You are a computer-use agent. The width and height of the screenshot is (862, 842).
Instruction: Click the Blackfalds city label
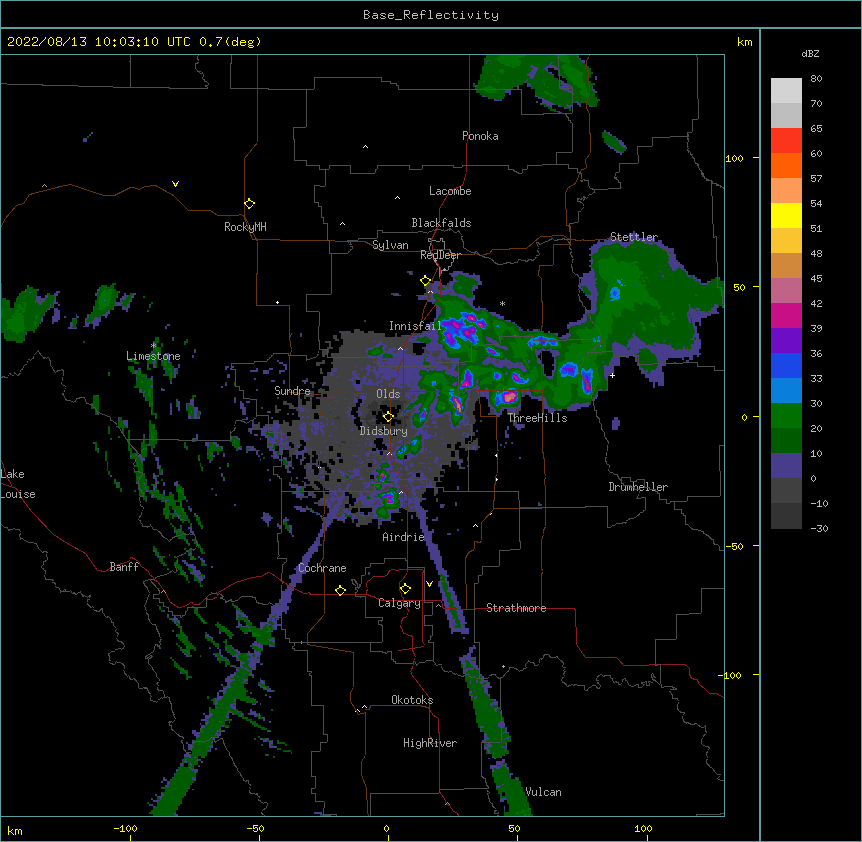(441, 223)
